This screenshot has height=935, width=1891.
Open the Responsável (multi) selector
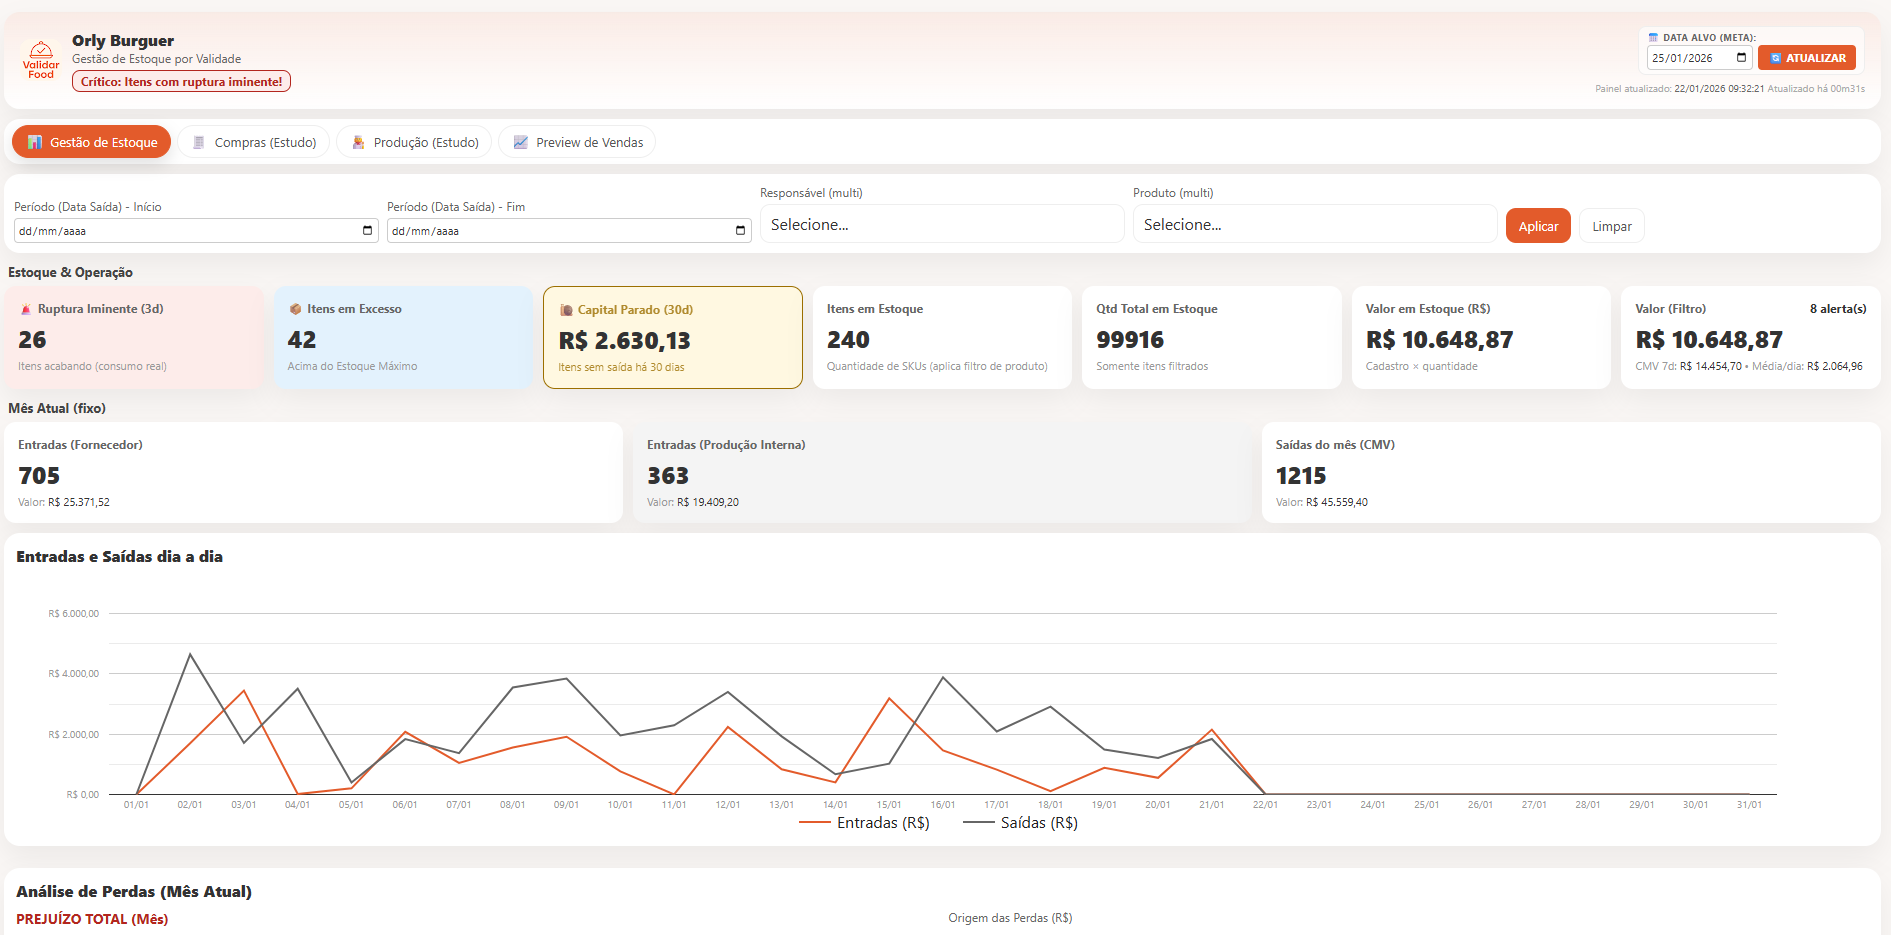pos(941,224)
